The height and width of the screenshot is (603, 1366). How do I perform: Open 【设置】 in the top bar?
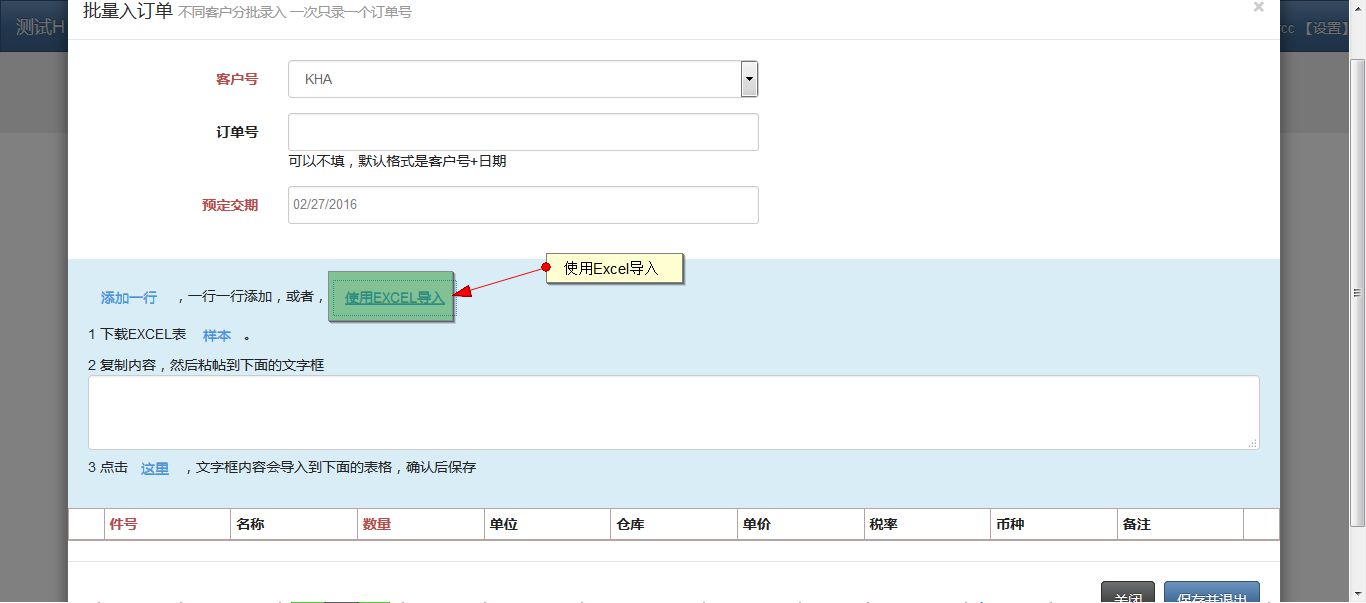1327,28
